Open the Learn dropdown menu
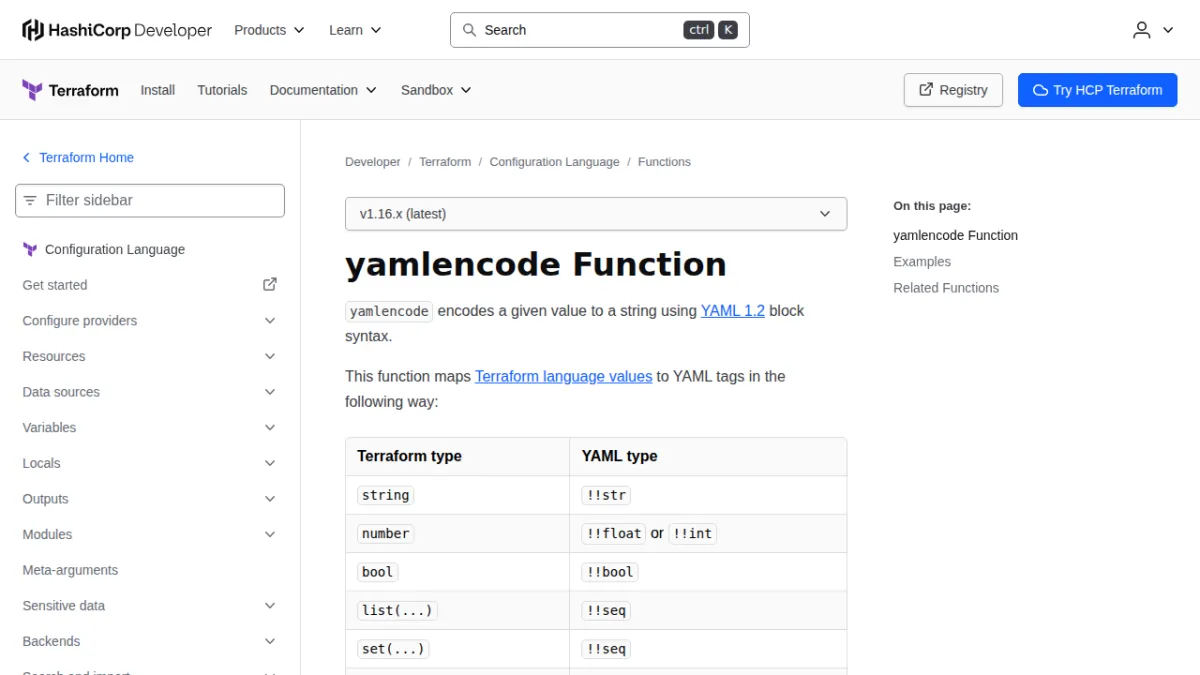Image resolution: width=1200 pixels, height=675 pixels. [355, 30]
